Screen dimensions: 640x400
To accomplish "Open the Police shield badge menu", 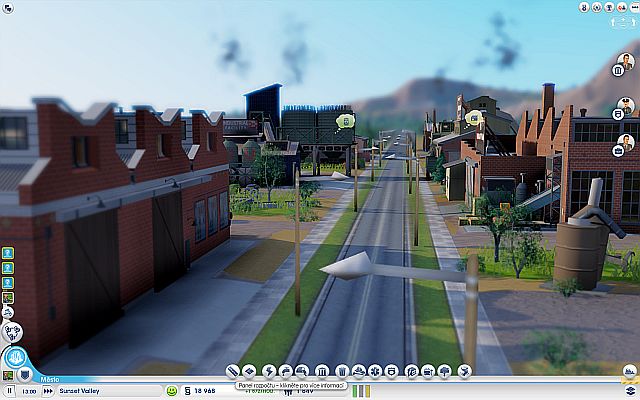I will pyautogui.click(x=391, y=371).
